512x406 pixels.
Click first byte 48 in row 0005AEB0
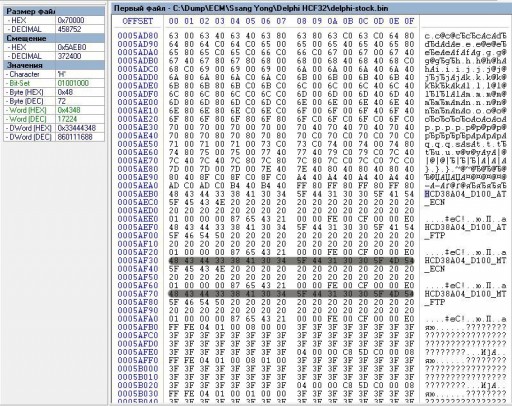173,194
